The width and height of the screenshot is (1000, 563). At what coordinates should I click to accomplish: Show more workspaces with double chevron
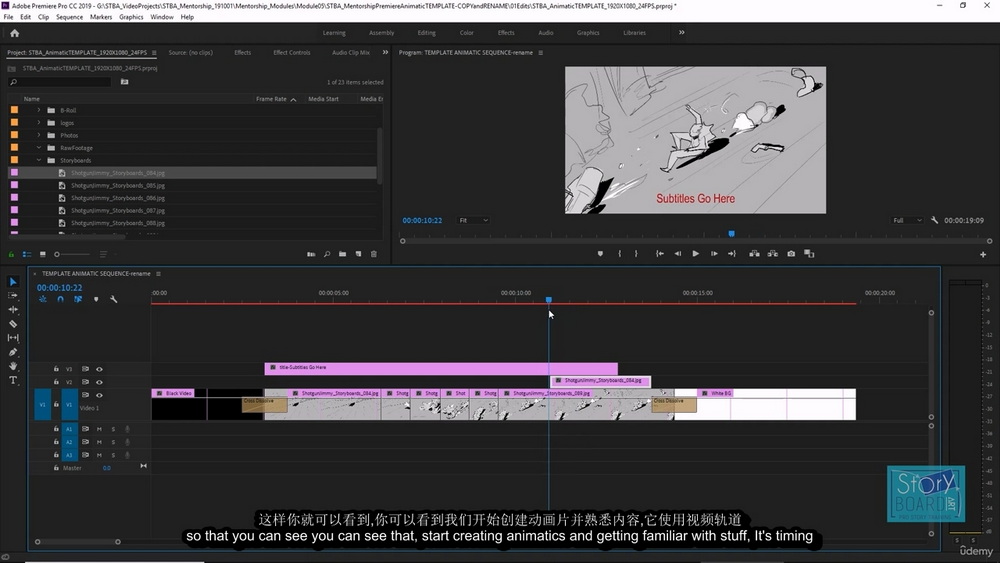click(x=682, y=33)
